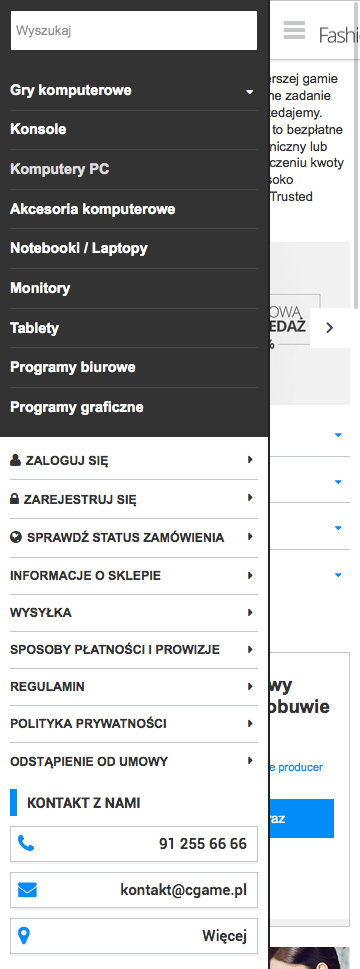This screenshot has height=969, width=360.
Task: Expand the Informacje o sklepie arrow
Action: tap(250, 575)
